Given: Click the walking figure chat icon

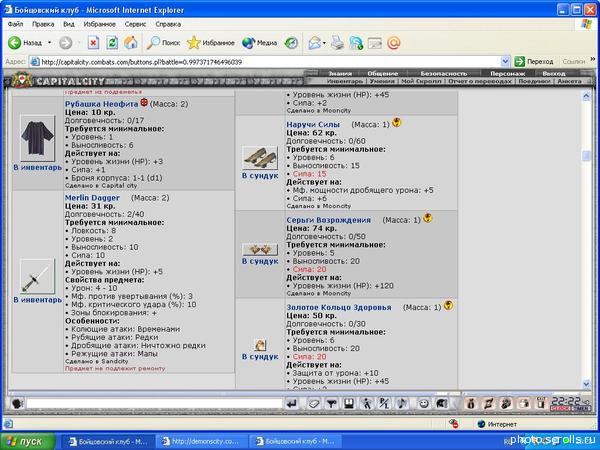Looking at the screenshot, I should coord(367,403).
